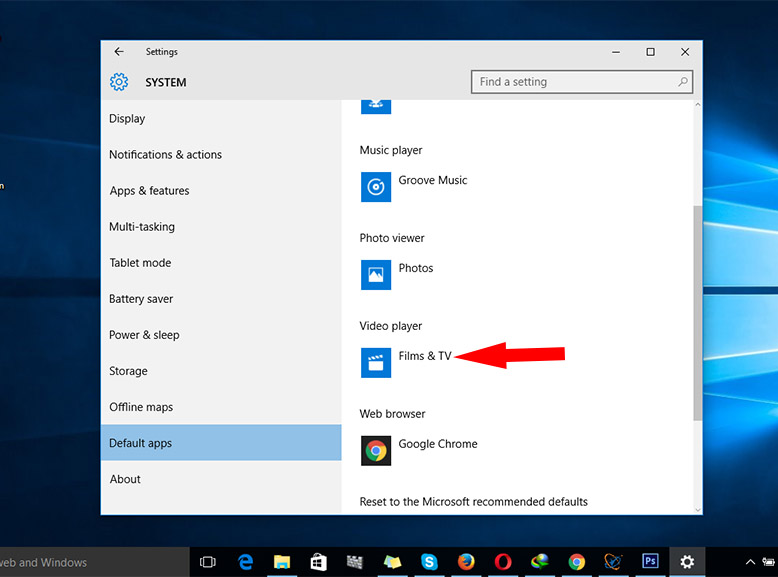Change the Films & TV default
778x577 pixels.
425,356
